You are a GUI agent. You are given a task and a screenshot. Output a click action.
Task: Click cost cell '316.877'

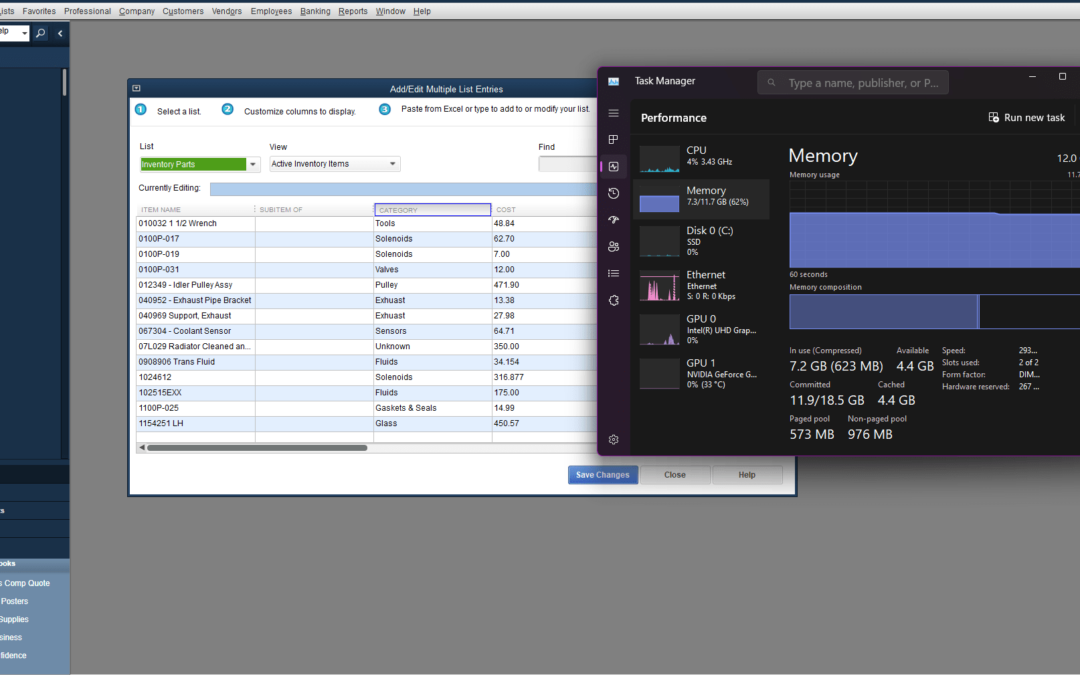pyautogui.click(x=544, y=377)
